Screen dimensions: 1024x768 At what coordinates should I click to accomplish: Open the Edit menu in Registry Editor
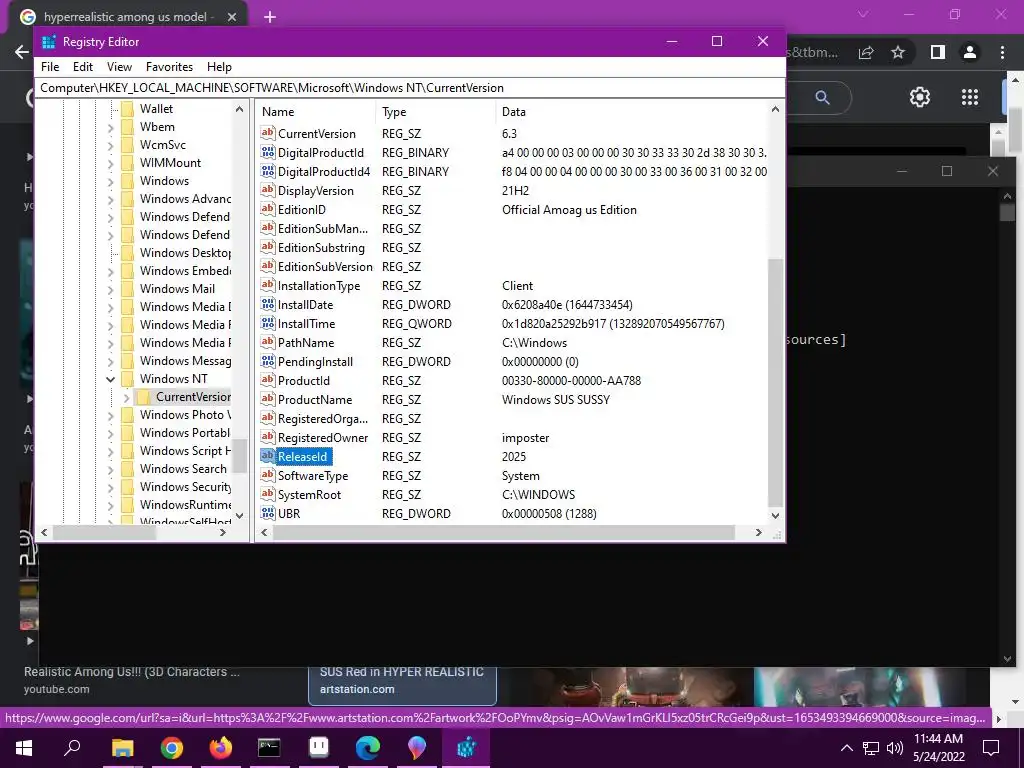[x=83, y=67]
